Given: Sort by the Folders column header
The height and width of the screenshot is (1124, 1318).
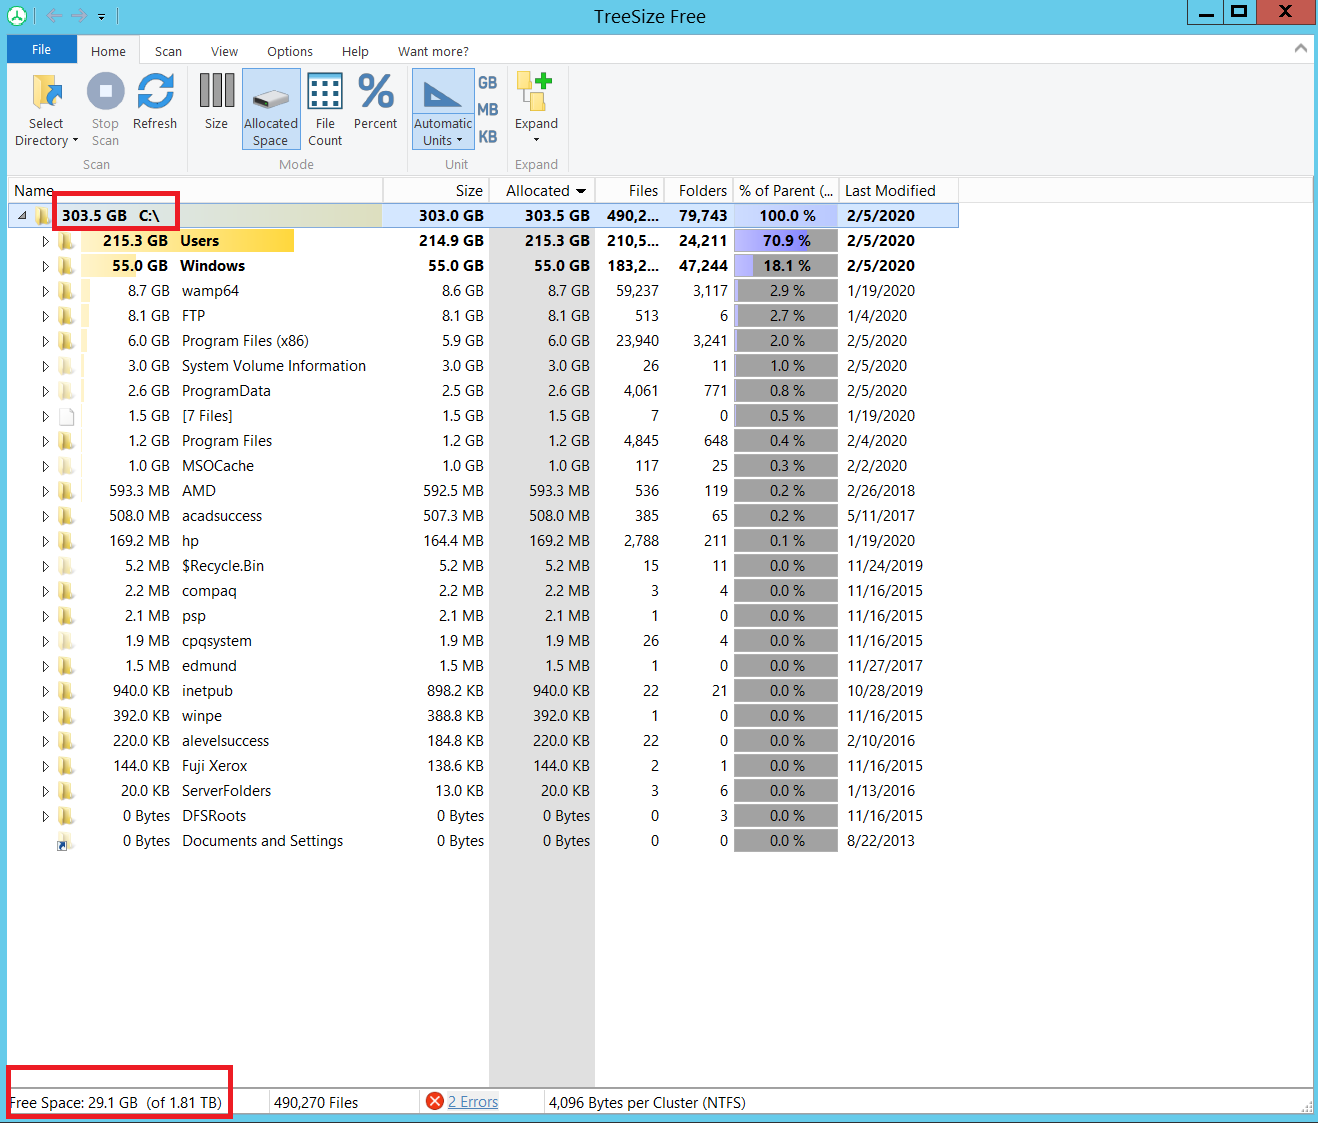Looking at the screenshot, I should click(x=699, y=190).
